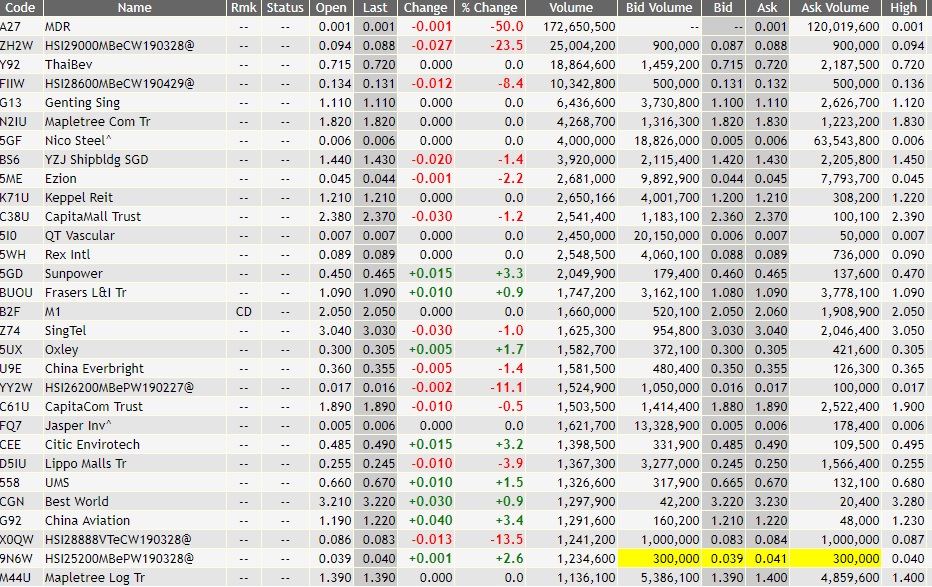Select Best World stock name

click(77, 502)
